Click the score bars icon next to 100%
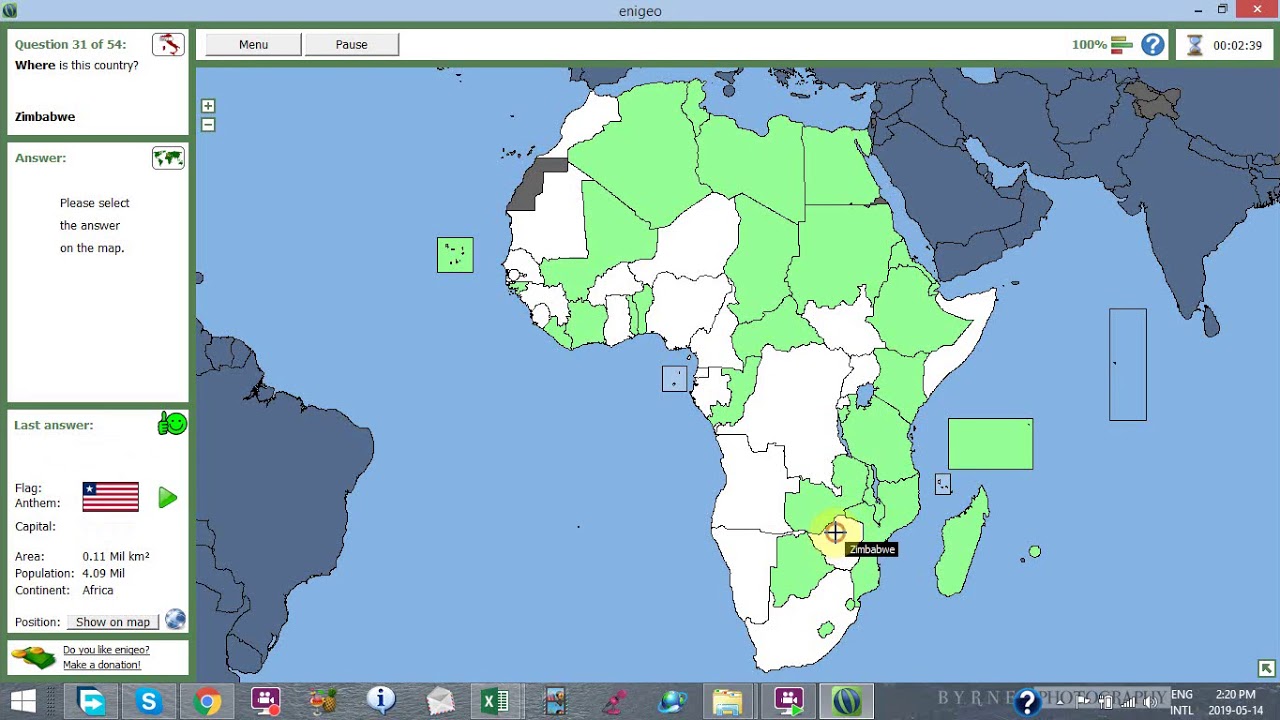Viewport: 1280px width, 720px height. coord(1122,44)
